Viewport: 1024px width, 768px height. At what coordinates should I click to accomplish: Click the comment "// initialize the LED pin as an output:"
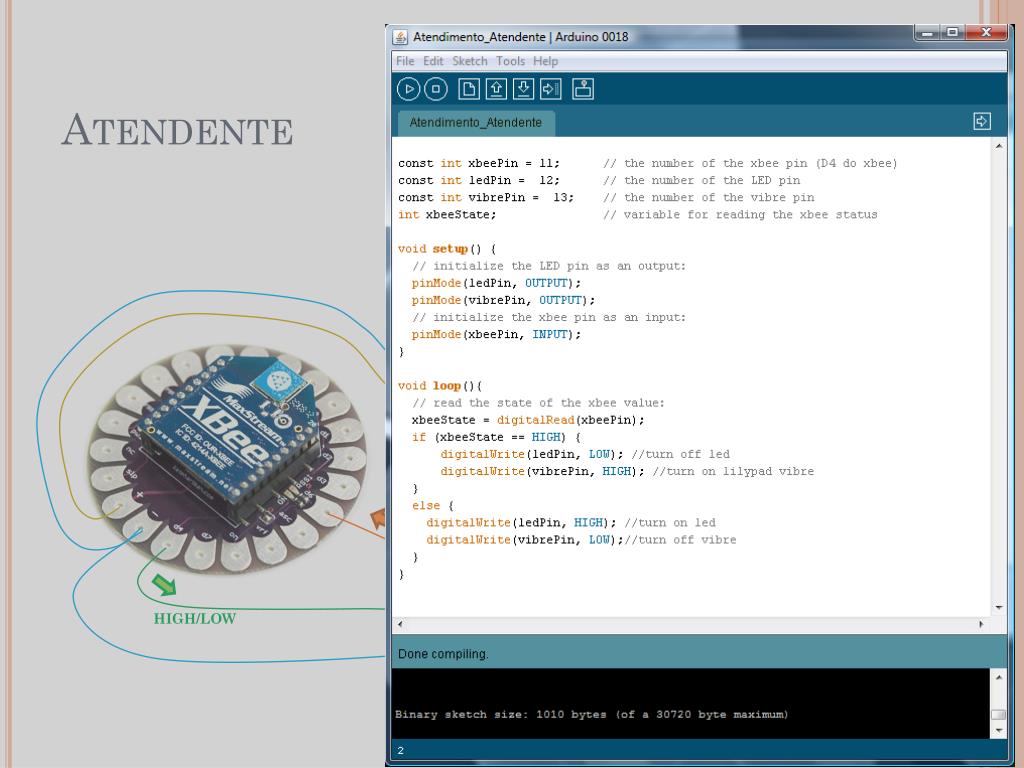(x=549, y=266)
